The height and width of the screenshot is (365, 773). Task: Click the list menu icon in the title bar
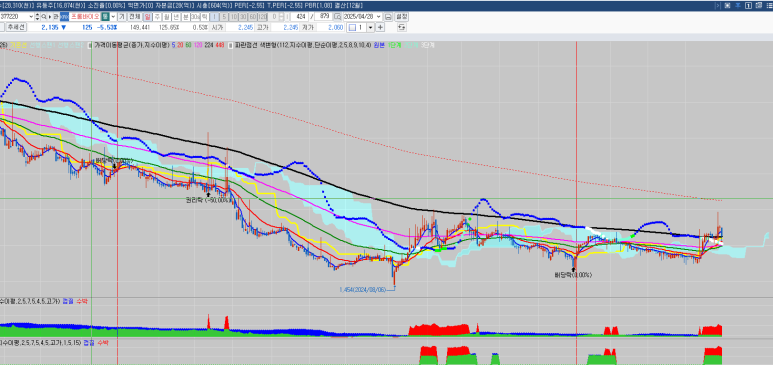tap(769, 5)
